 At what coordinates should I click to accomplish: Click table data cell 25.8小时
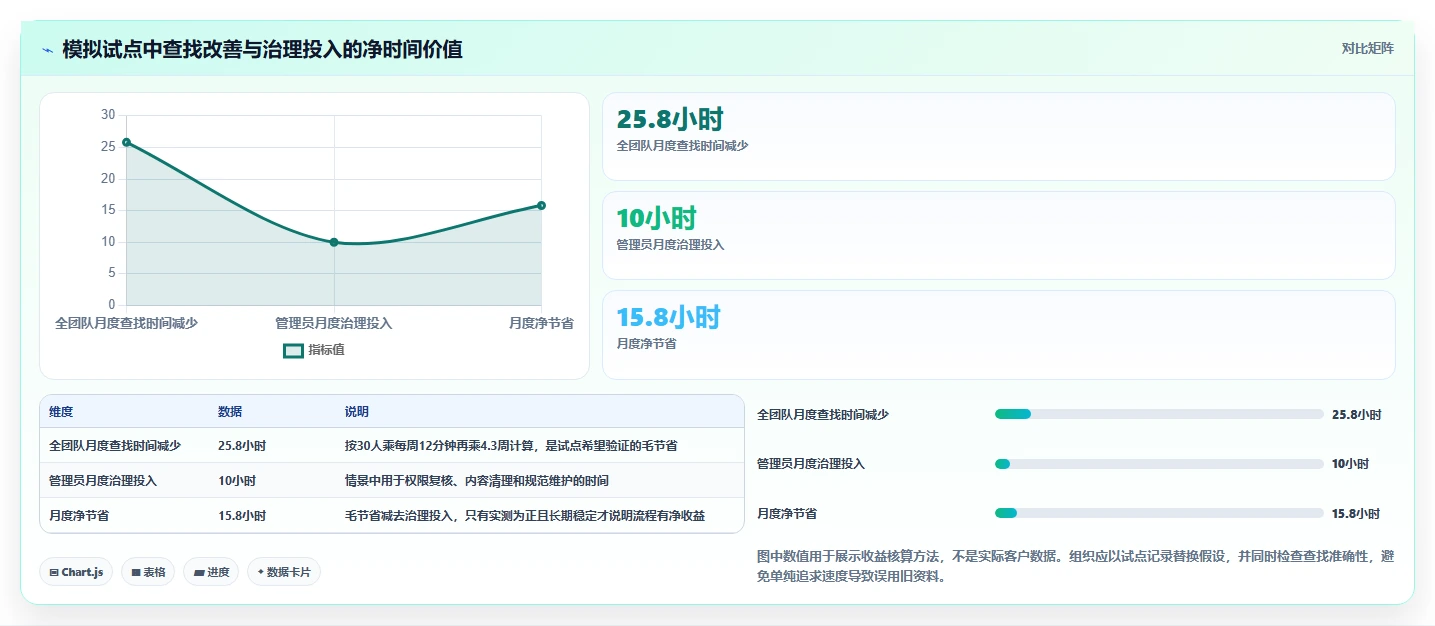tap(242, 446)
